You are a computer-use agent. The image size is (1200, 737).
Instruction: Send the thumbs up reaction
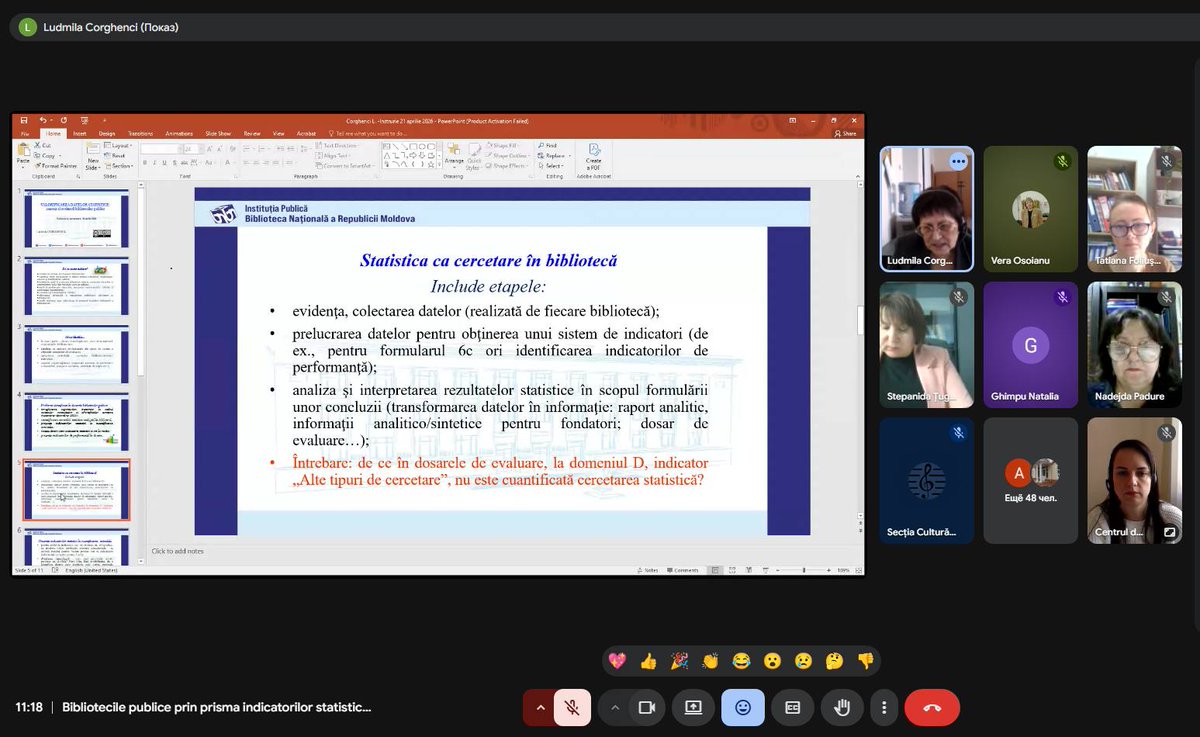(649, 660)
